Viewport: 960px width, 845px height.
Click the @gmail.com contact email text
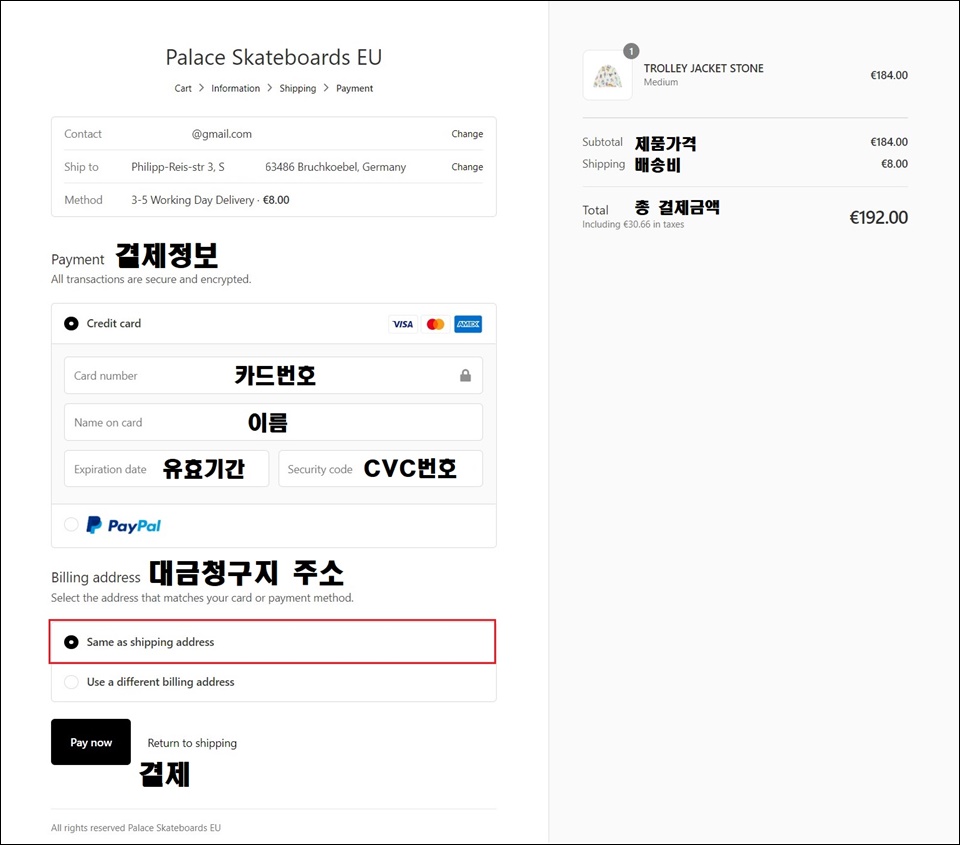coord(222,133)
